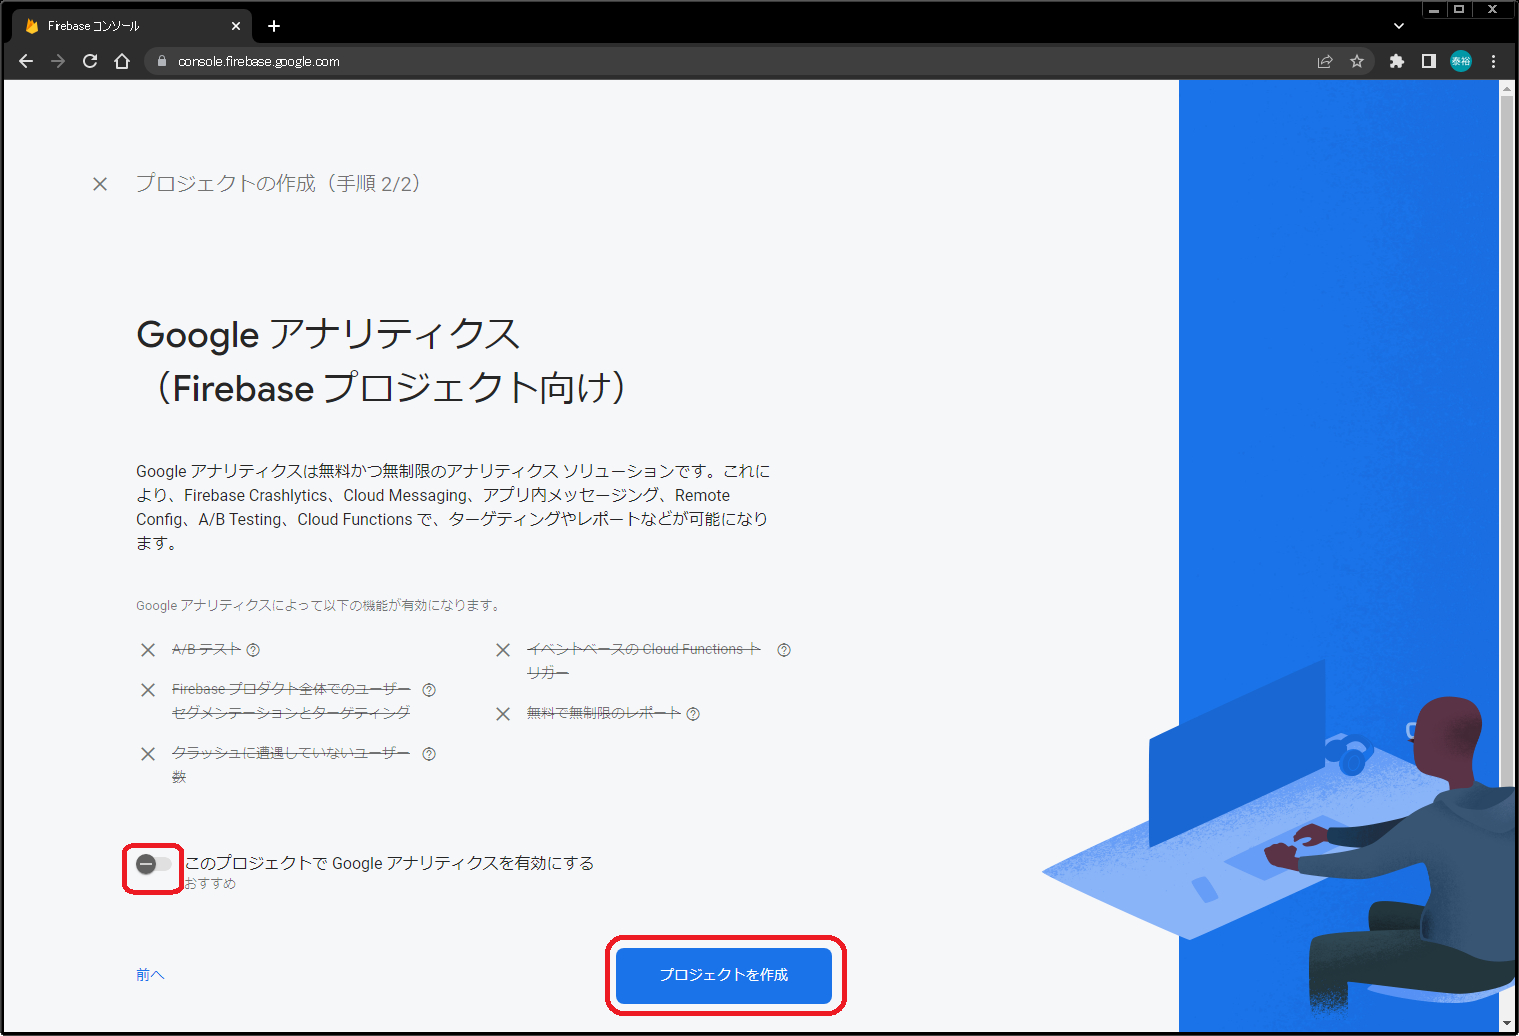Screen dimensions: 1519x1036
Task: Toggle Google アナリティクスを有効にする switch
Action: tap(153, 864)
